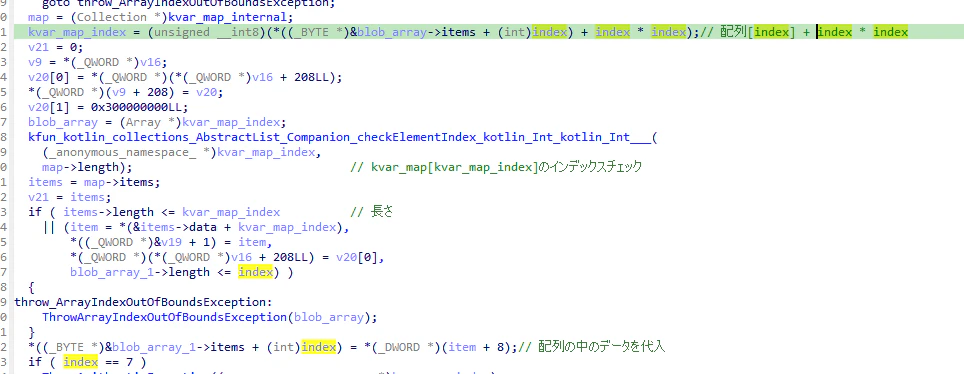Click 'items->data' in the item assignment

pos(179,227)
